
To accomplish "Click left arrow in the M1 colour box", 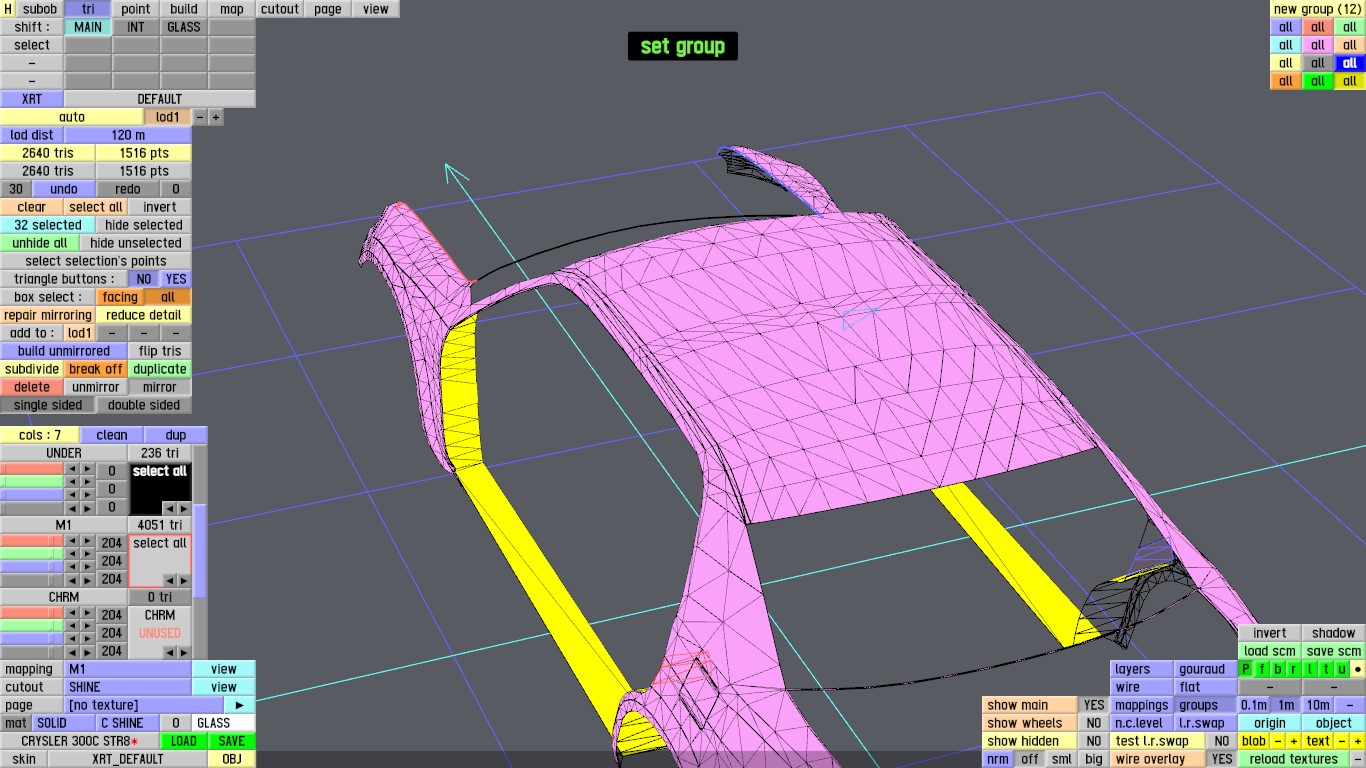I will click(168, 580).
